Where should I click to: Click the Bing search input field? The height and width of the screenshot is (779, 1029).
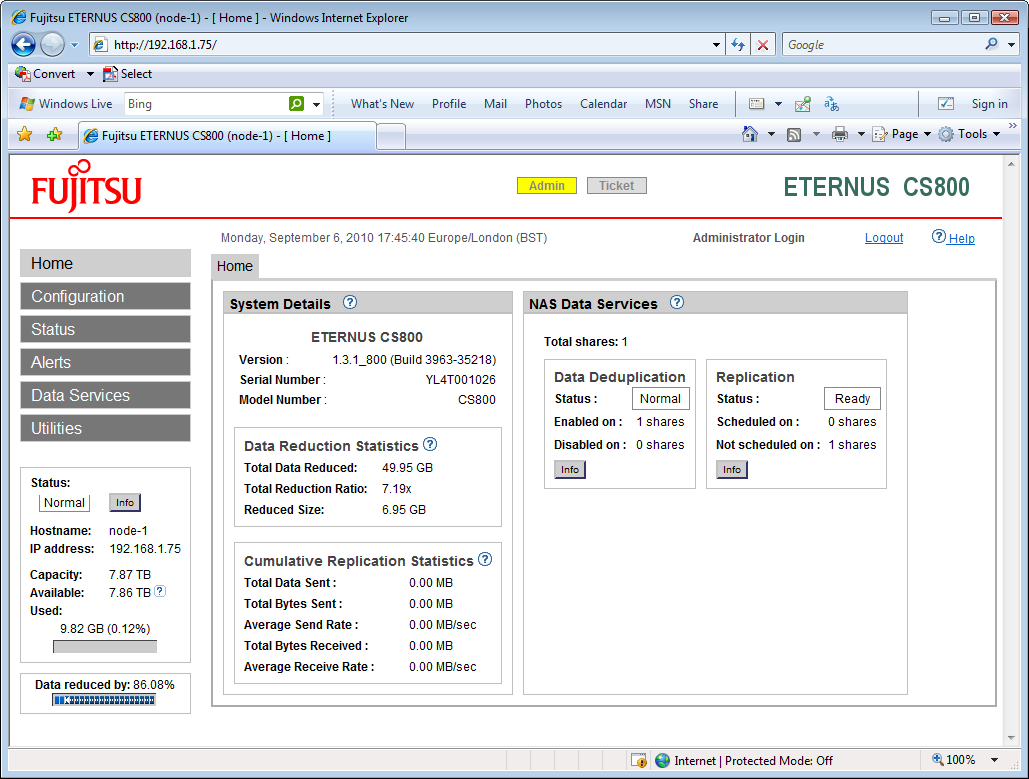(206, 104)
